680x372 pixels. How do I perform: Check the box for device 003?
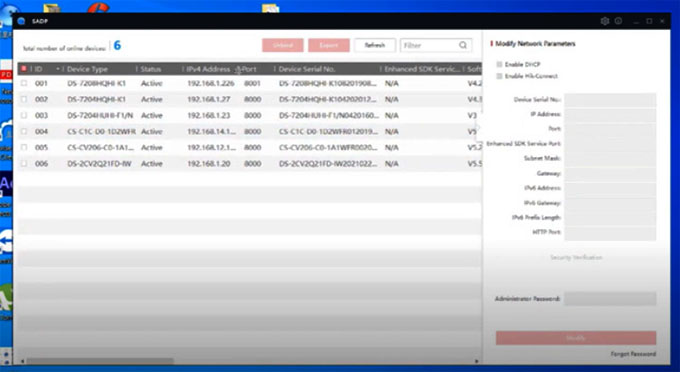(x=24, y=115)
